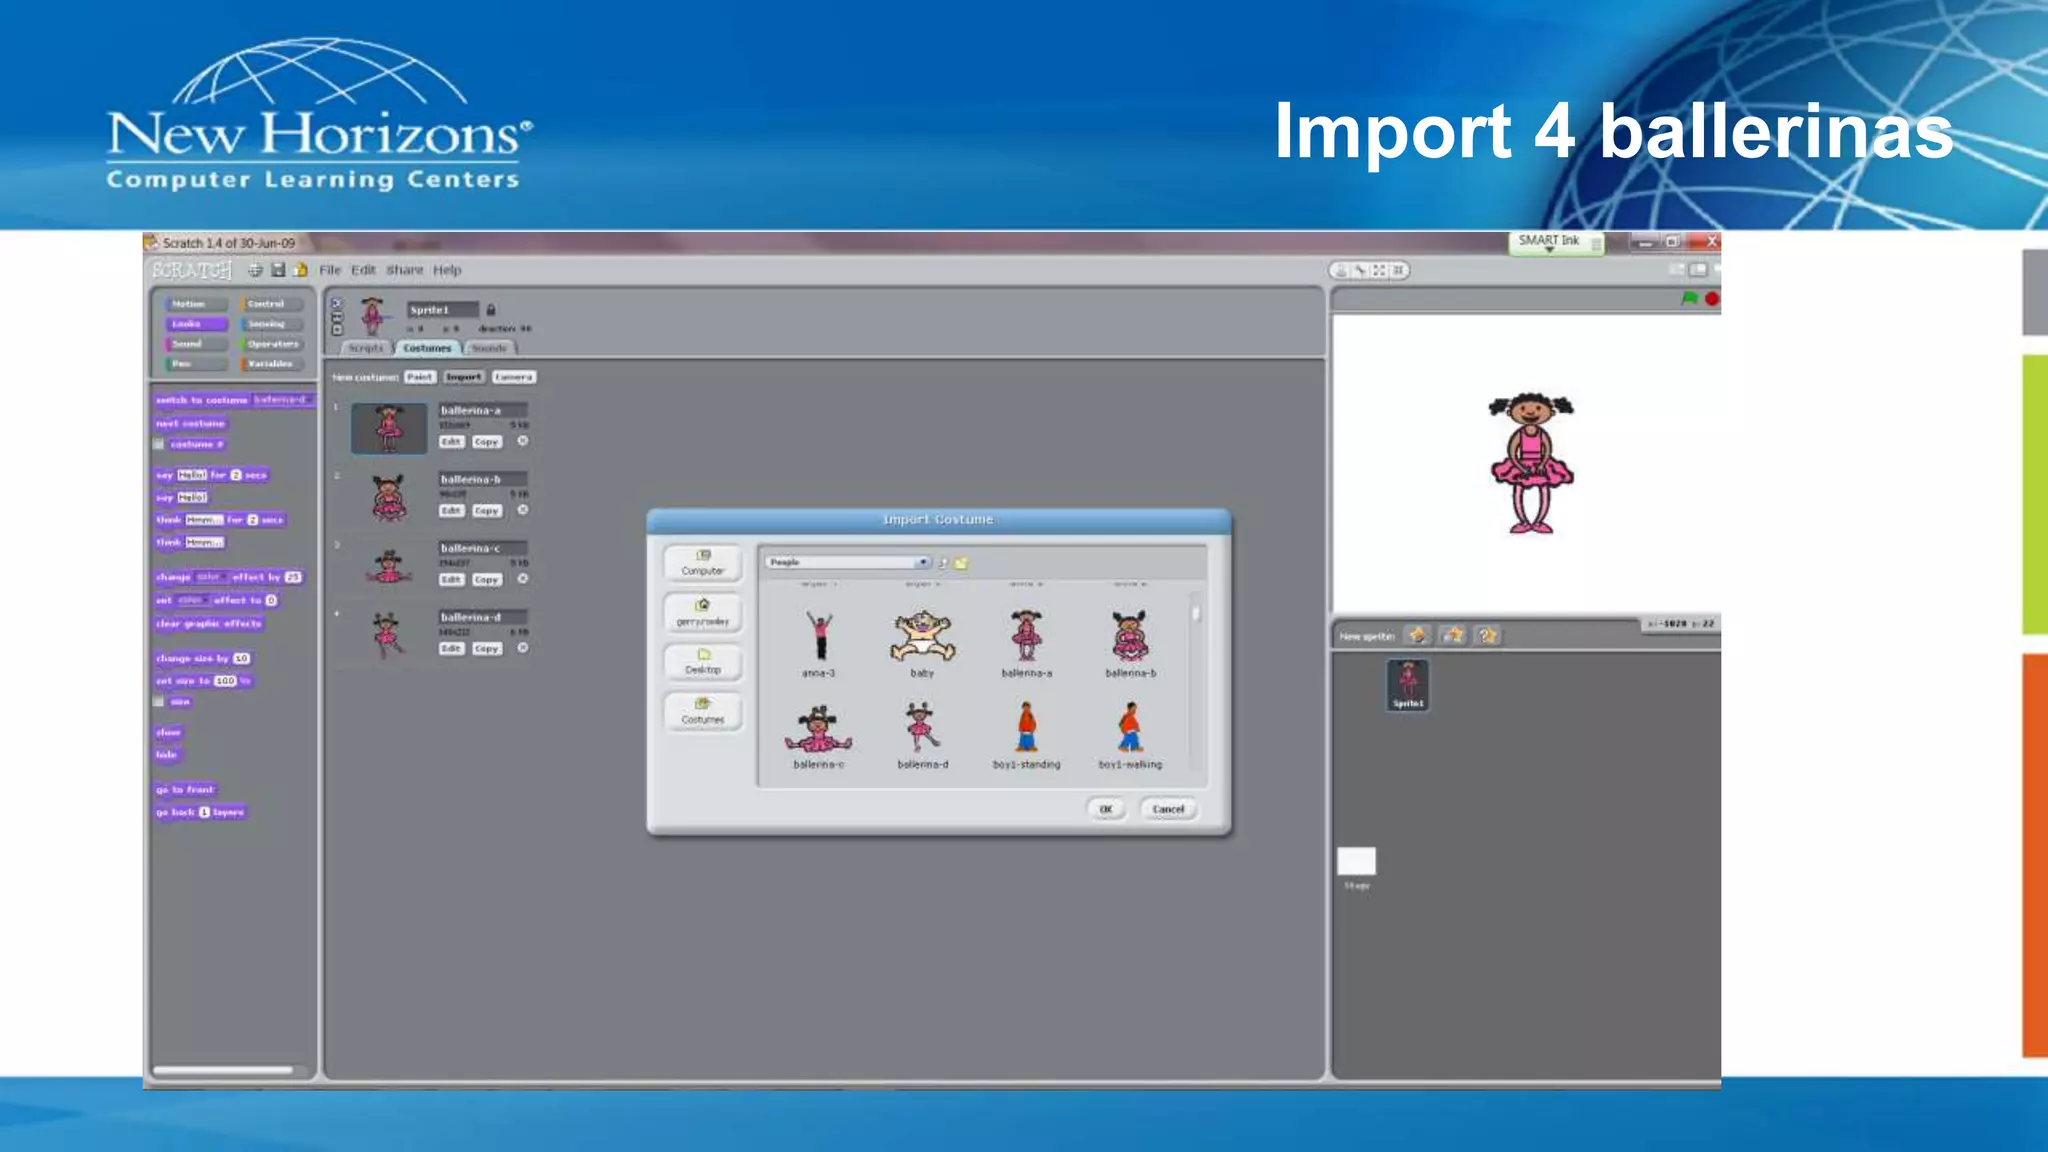Open the File menu
The image size is (2048, 1152).
[330, 270]
